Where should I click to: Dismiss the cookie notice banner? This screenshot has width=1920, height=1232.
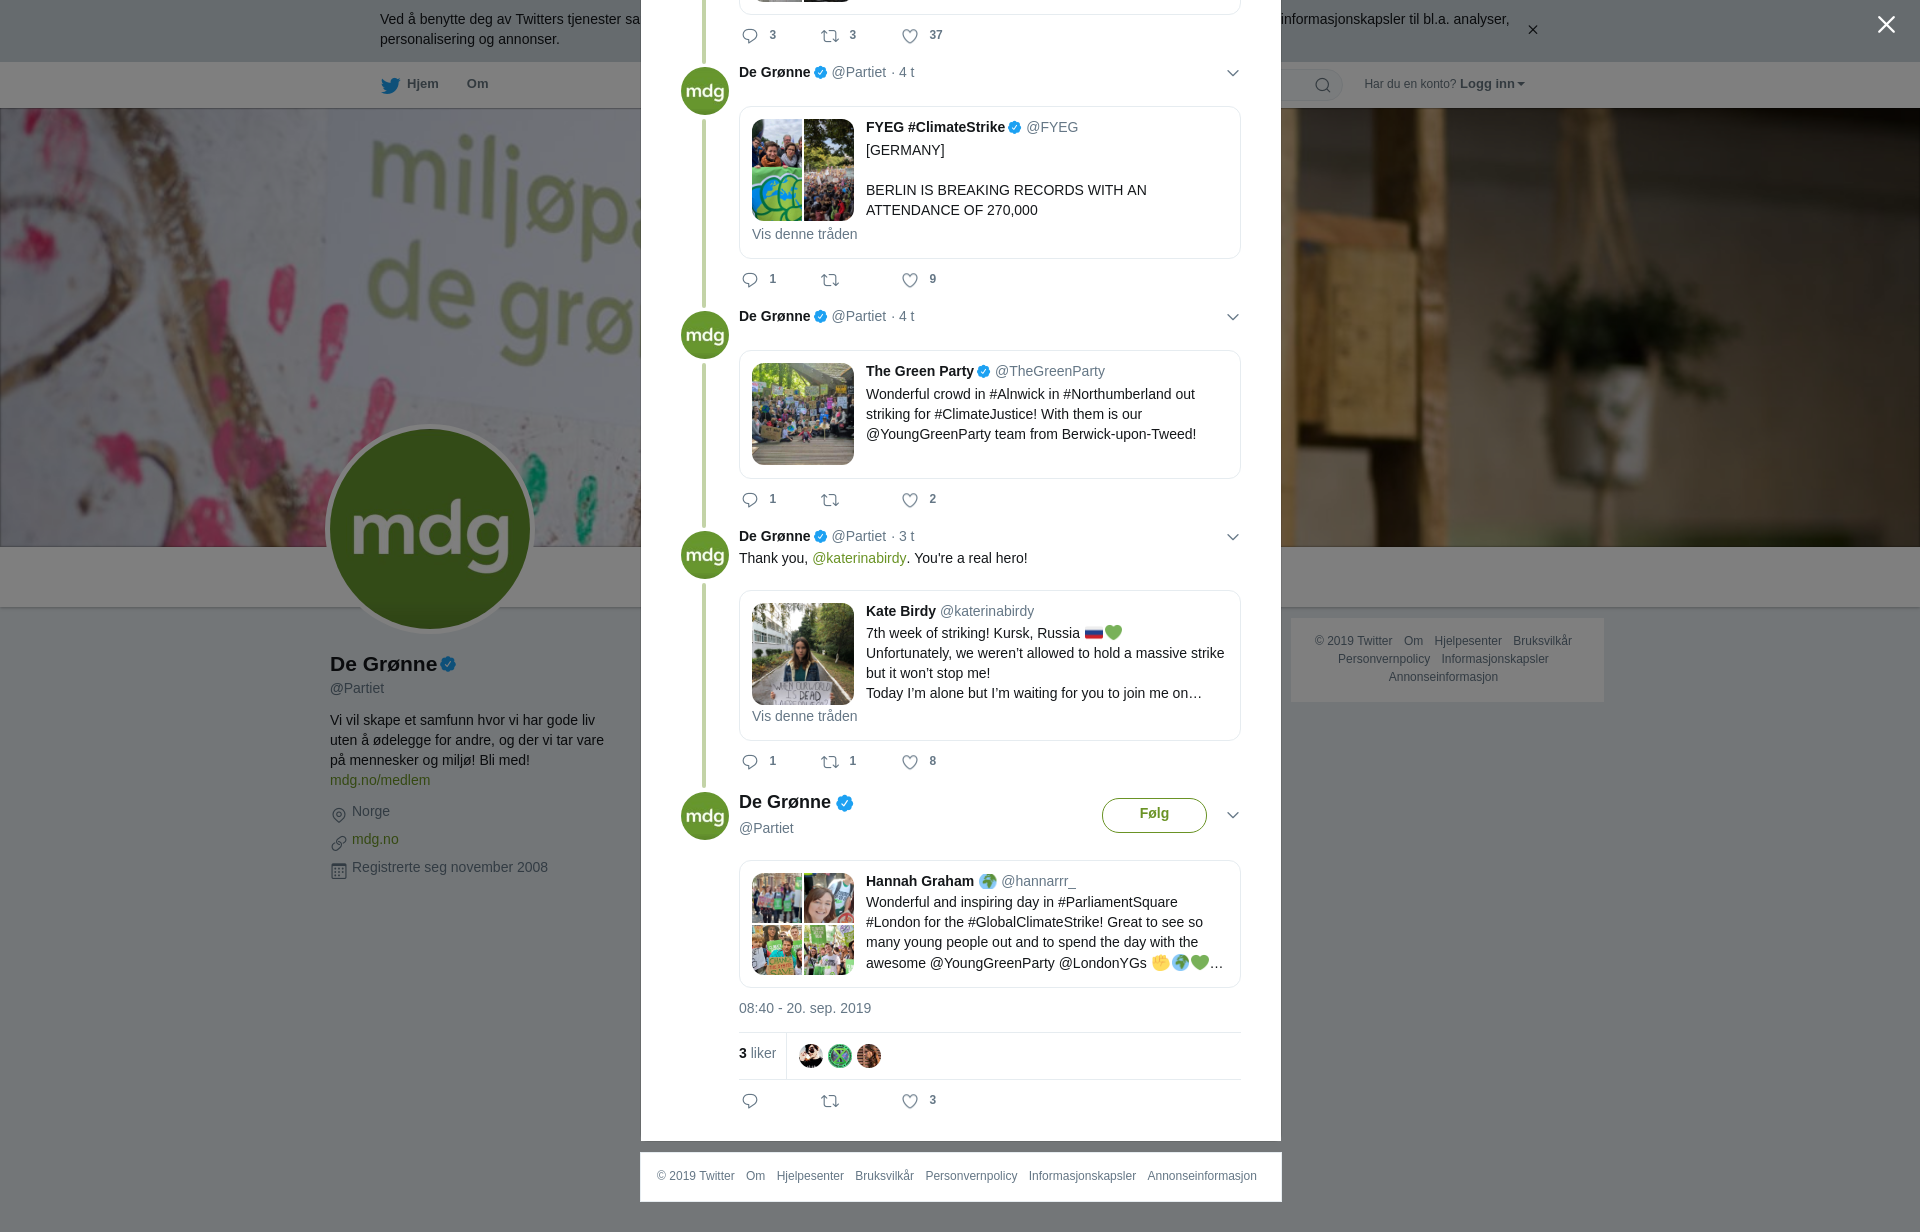coord(1532,30)
